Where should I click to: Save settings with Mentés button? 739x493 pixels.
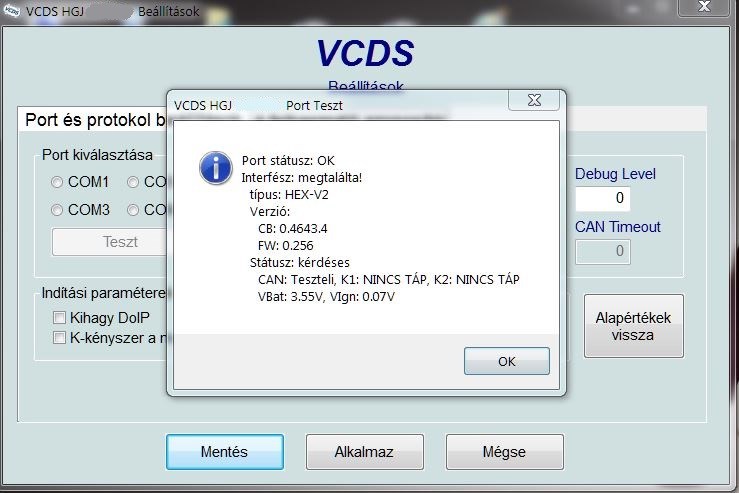[225, 452]
